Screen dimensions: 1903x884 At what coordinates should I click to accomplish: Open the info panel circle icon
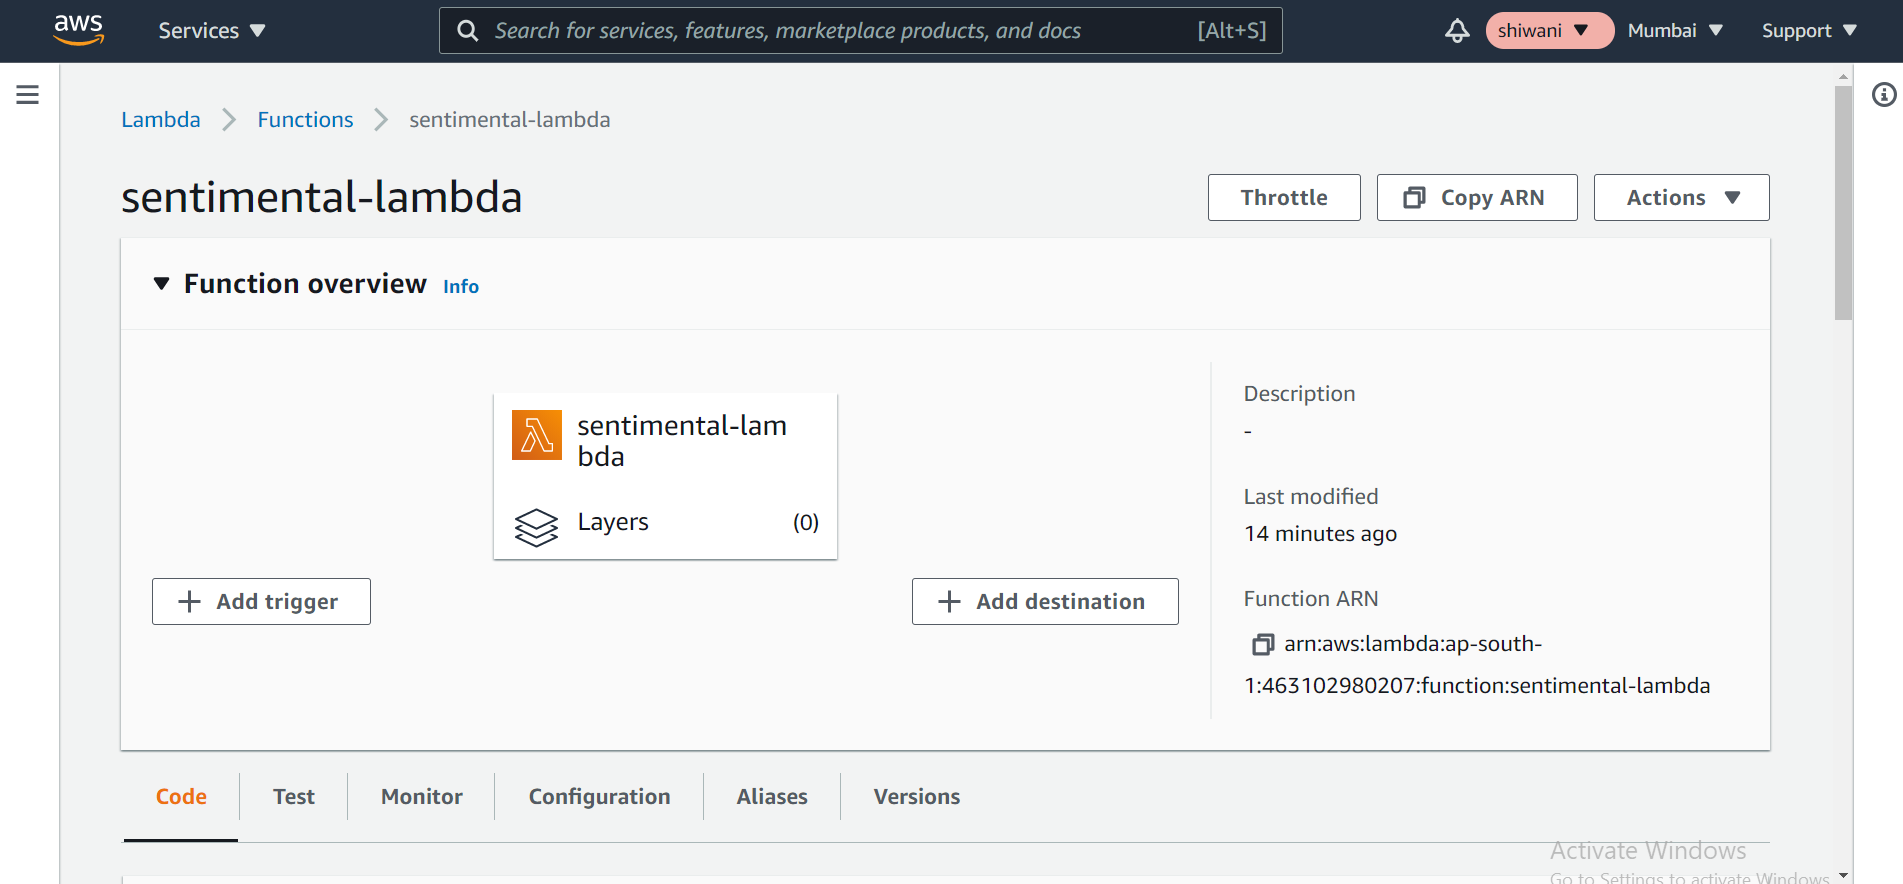[1884, 95]
